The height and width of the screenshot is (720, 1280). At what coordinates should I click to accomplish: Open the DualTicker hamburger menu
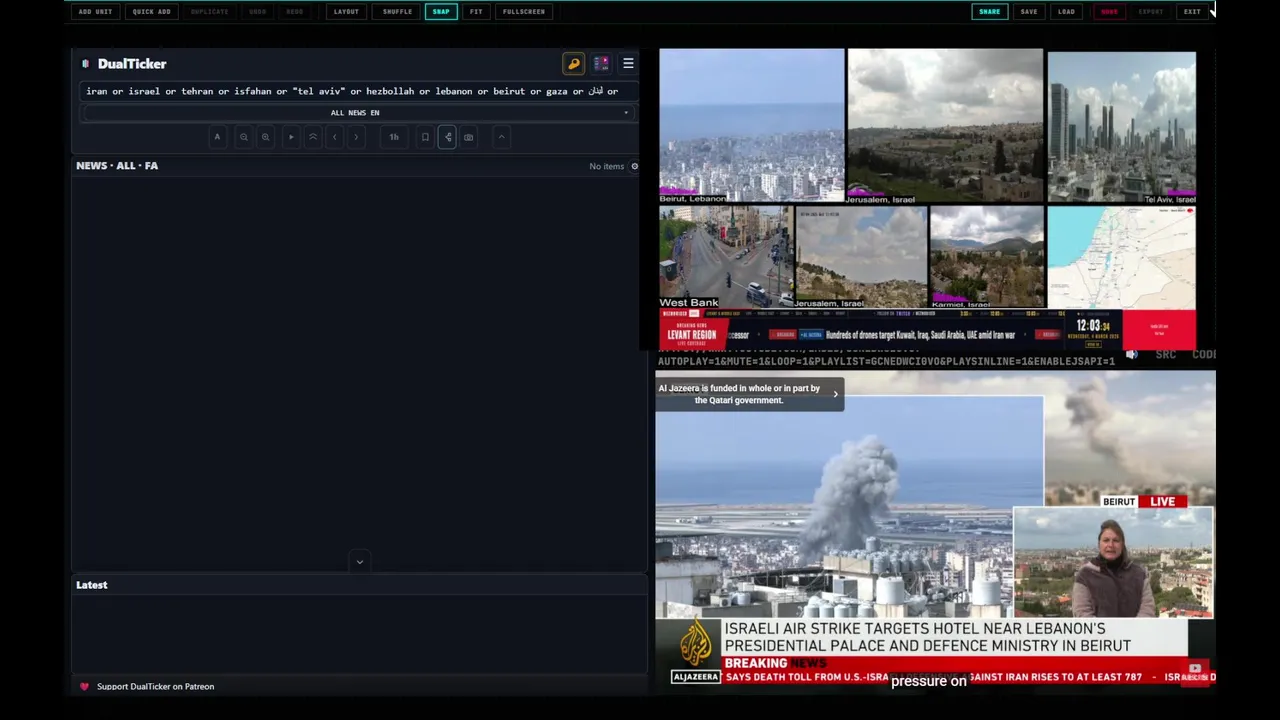click(628, 64)
